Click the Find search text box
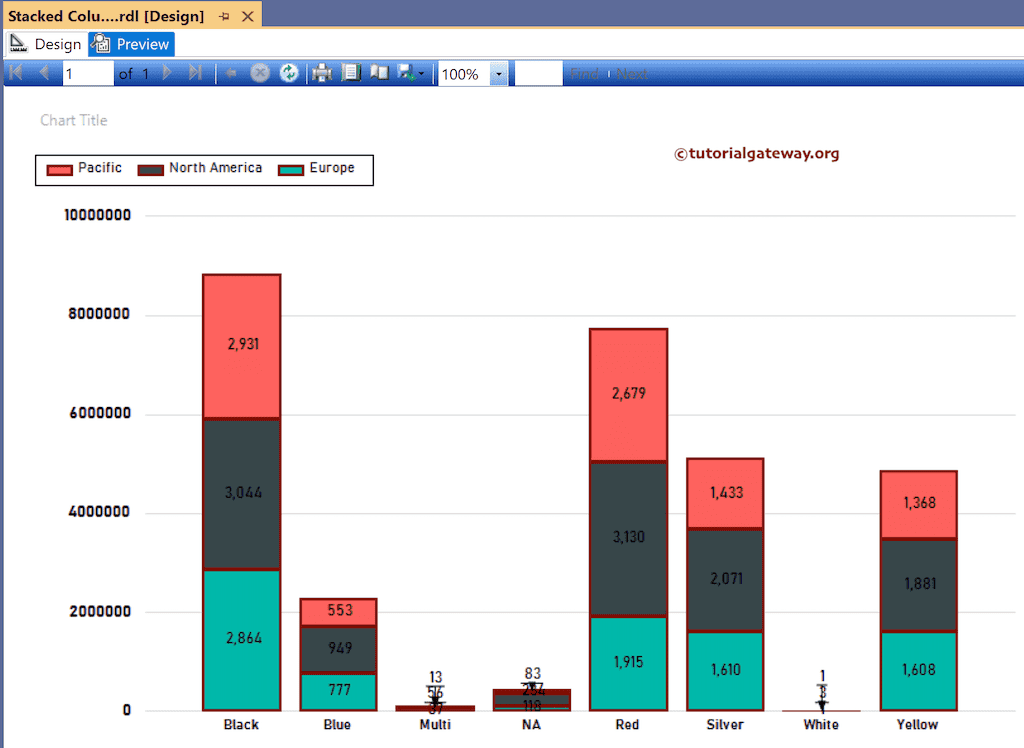This screenshot has height=748, width=1024. [537, 73]
